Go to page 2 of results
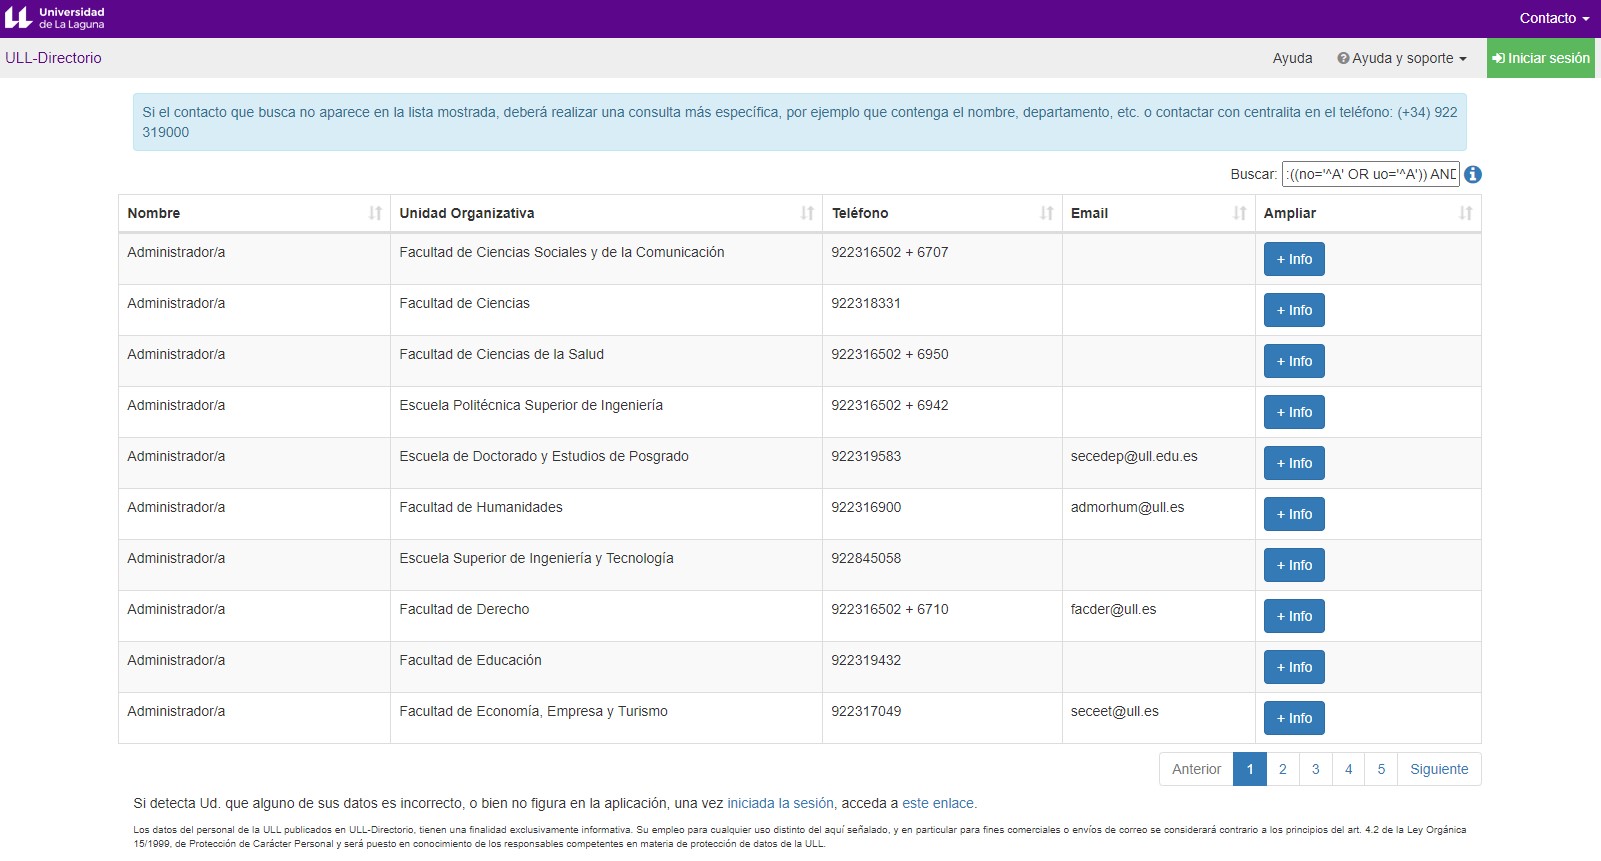 (1282, 769)
